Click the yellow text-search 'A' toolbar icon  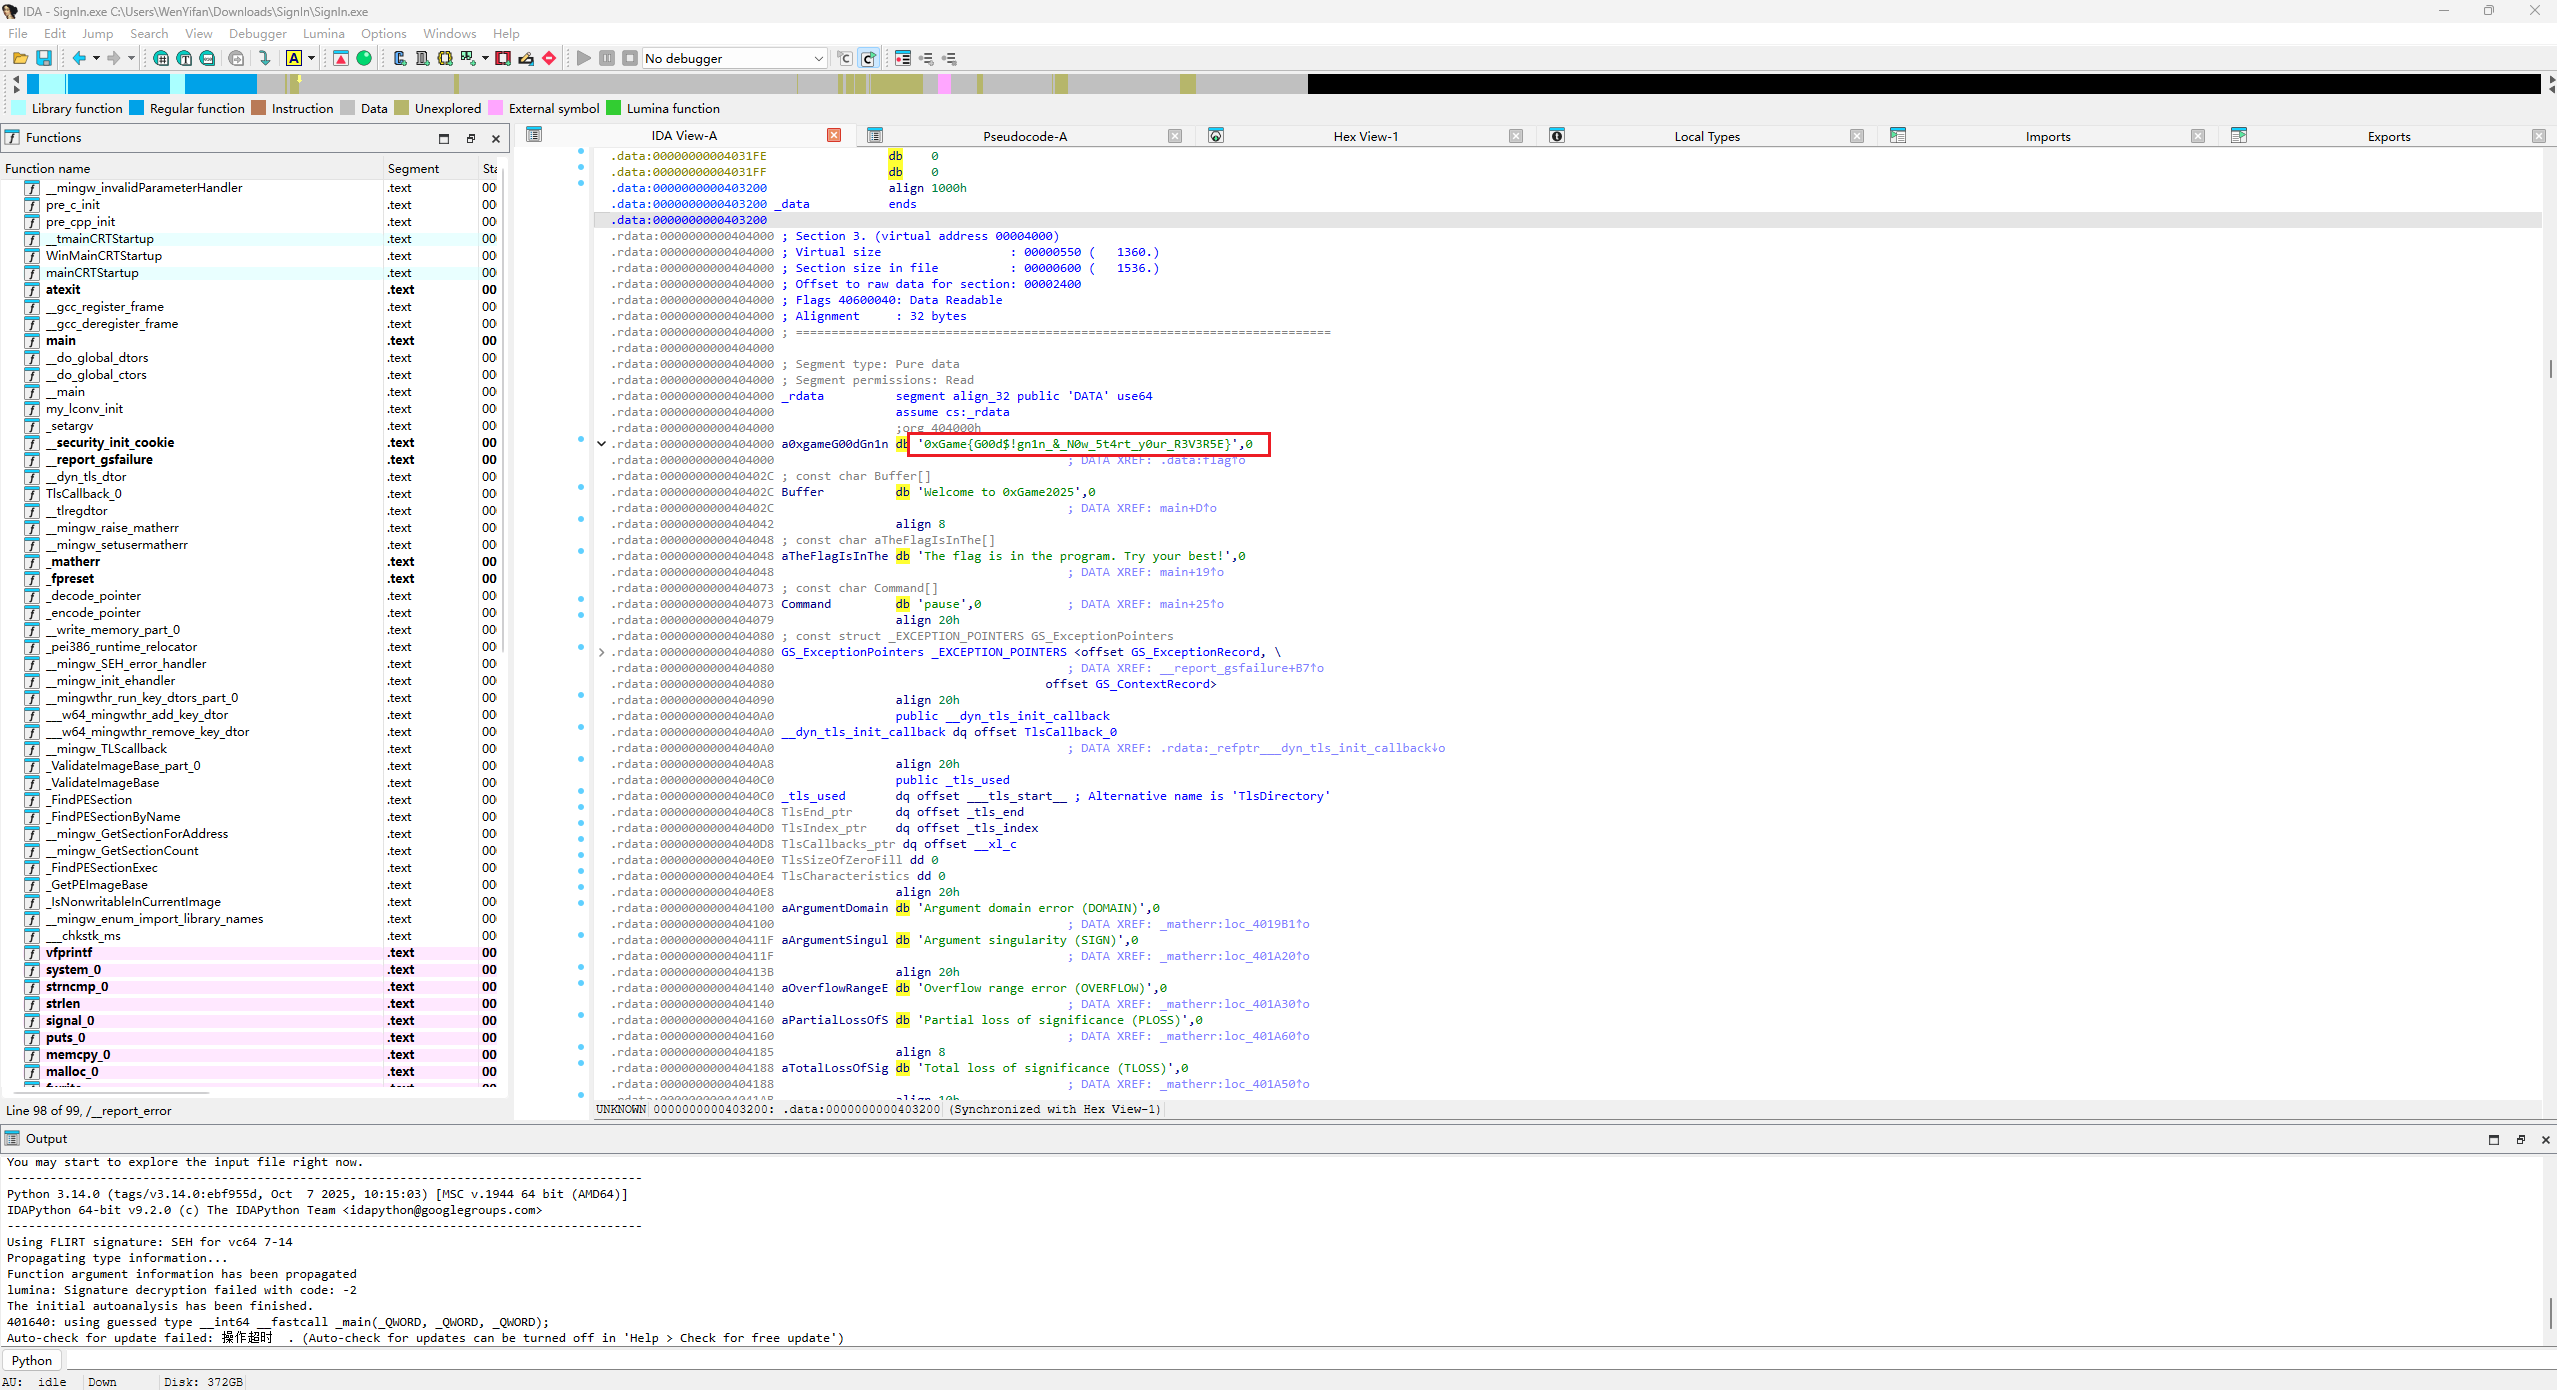[294, 58]
